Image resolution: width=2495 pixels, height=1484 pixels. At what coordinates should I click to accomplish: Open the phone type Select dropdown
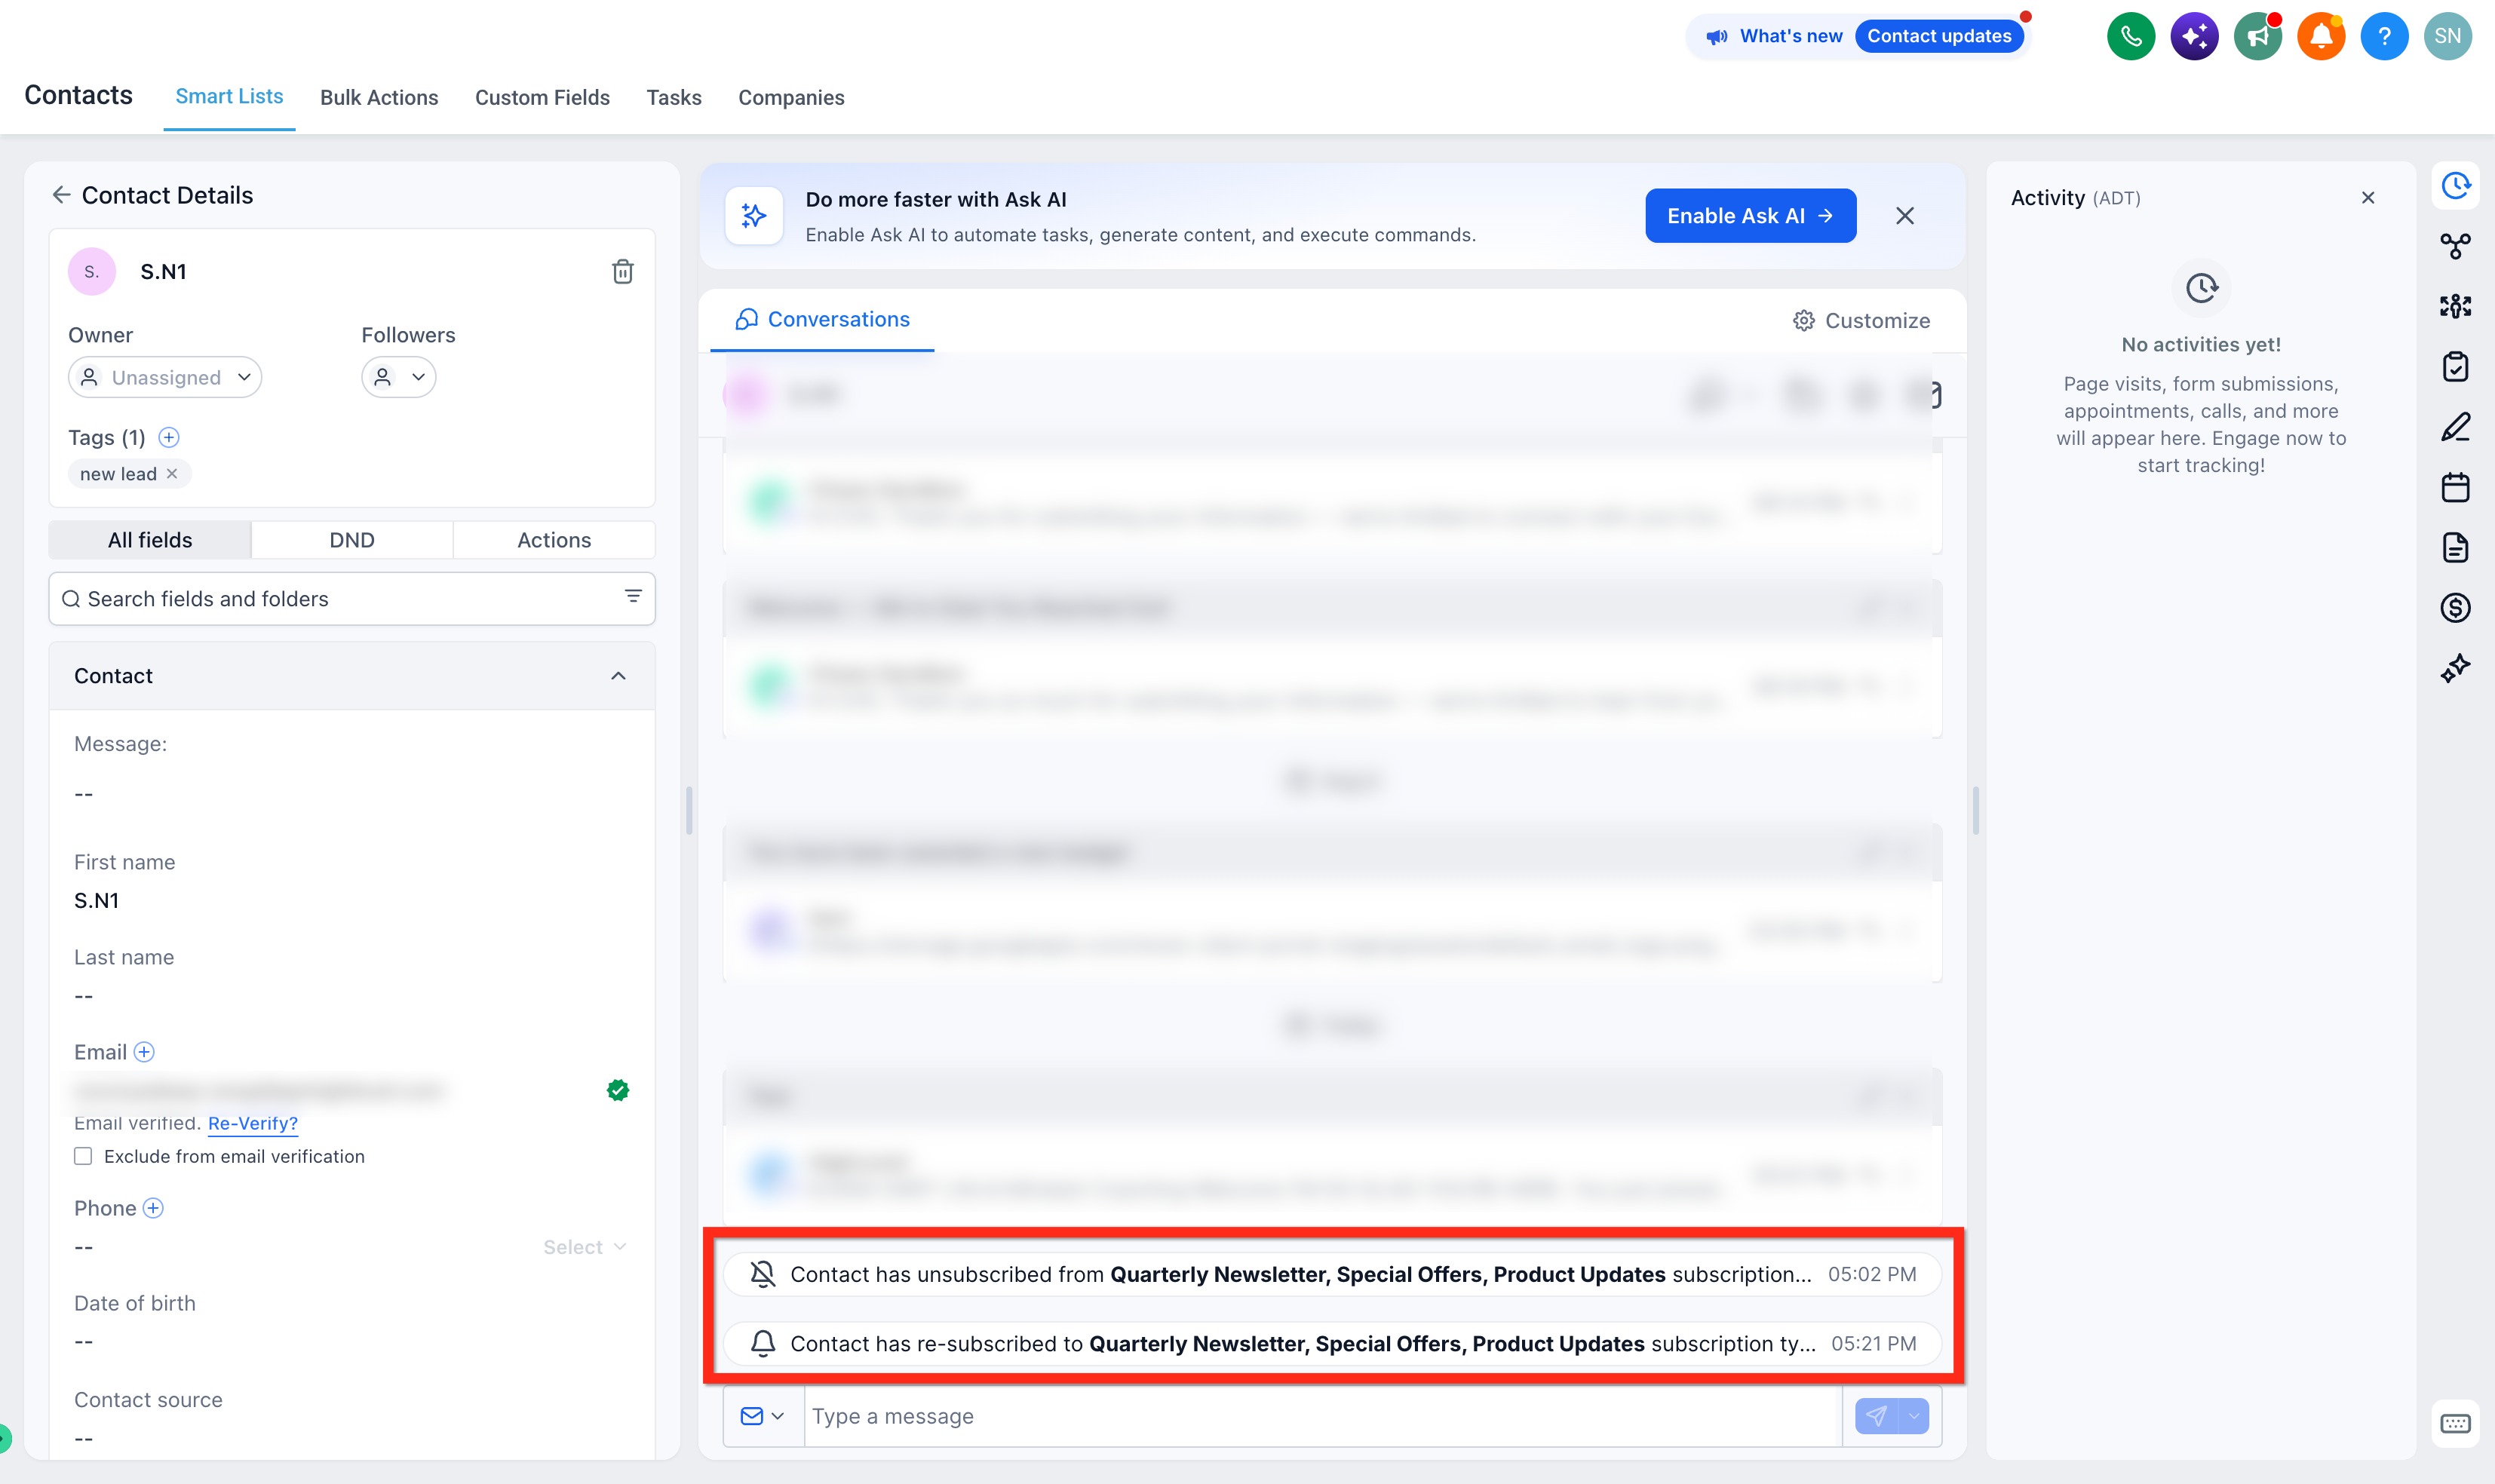pyautogui.click(x=584, y=1247)
